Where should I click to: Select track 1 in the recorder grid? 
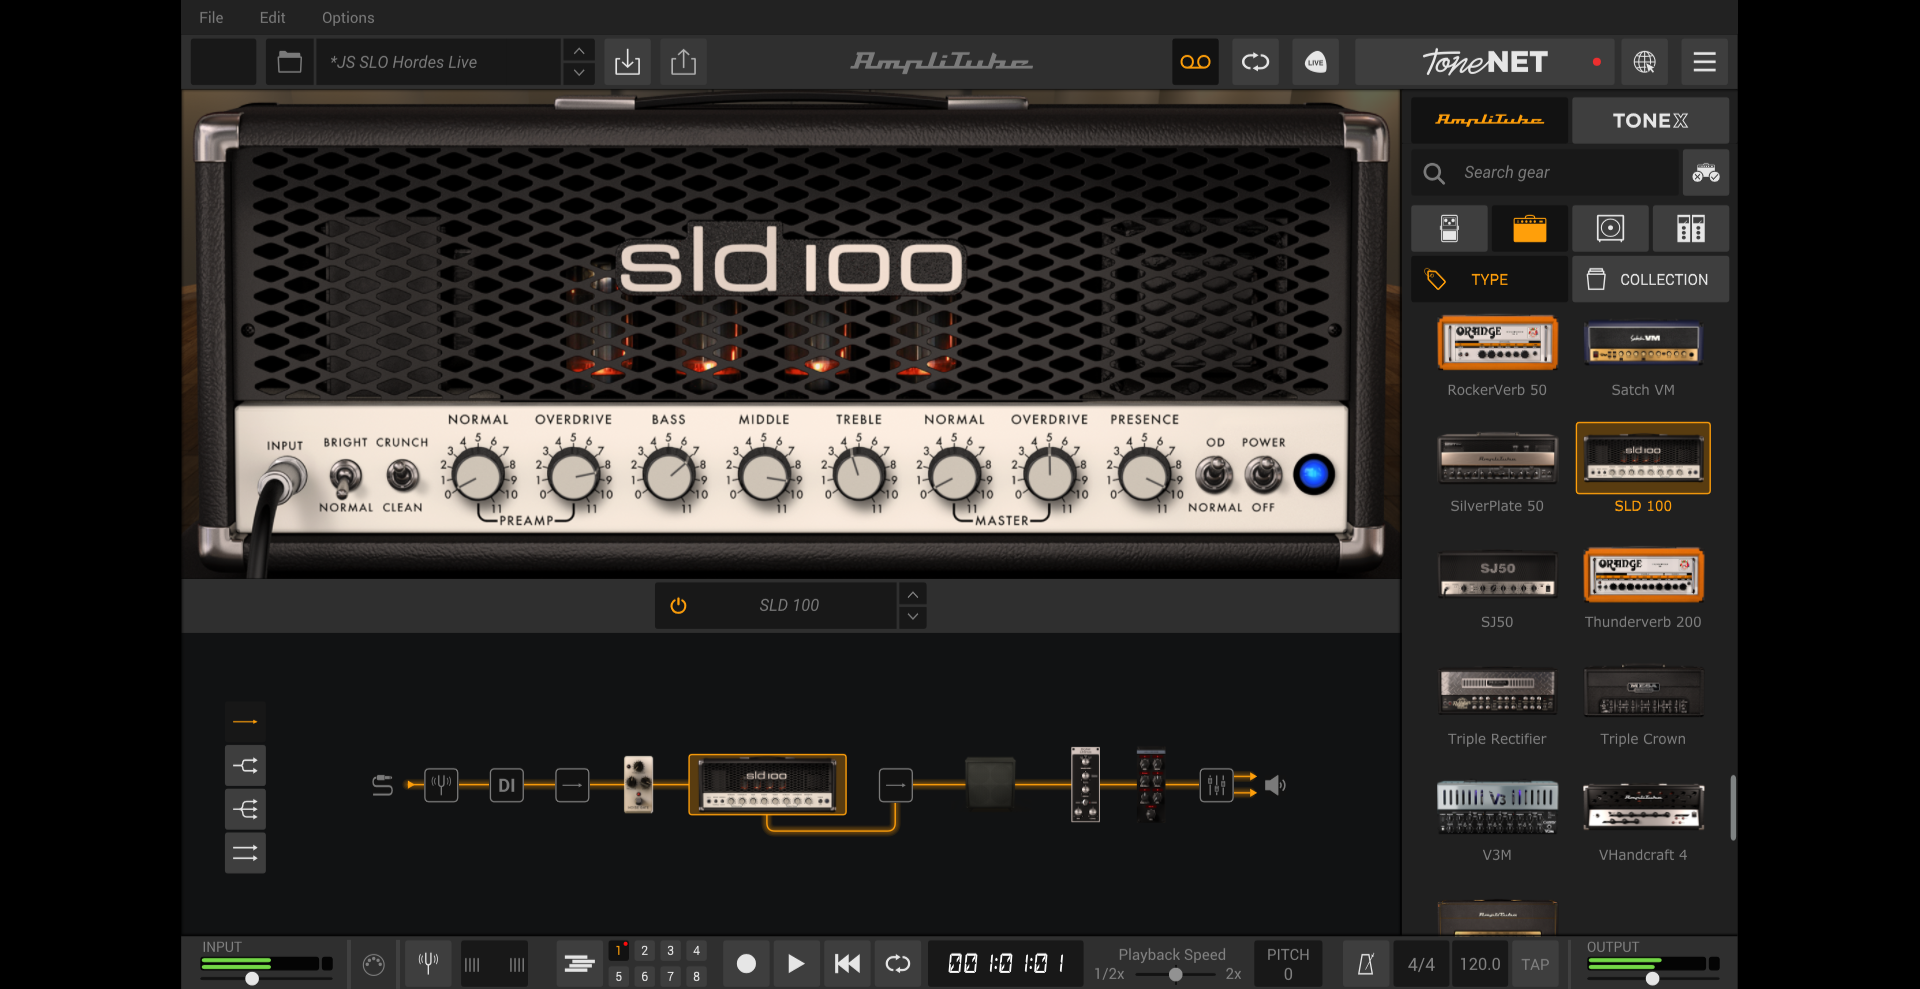coord(619,951)
